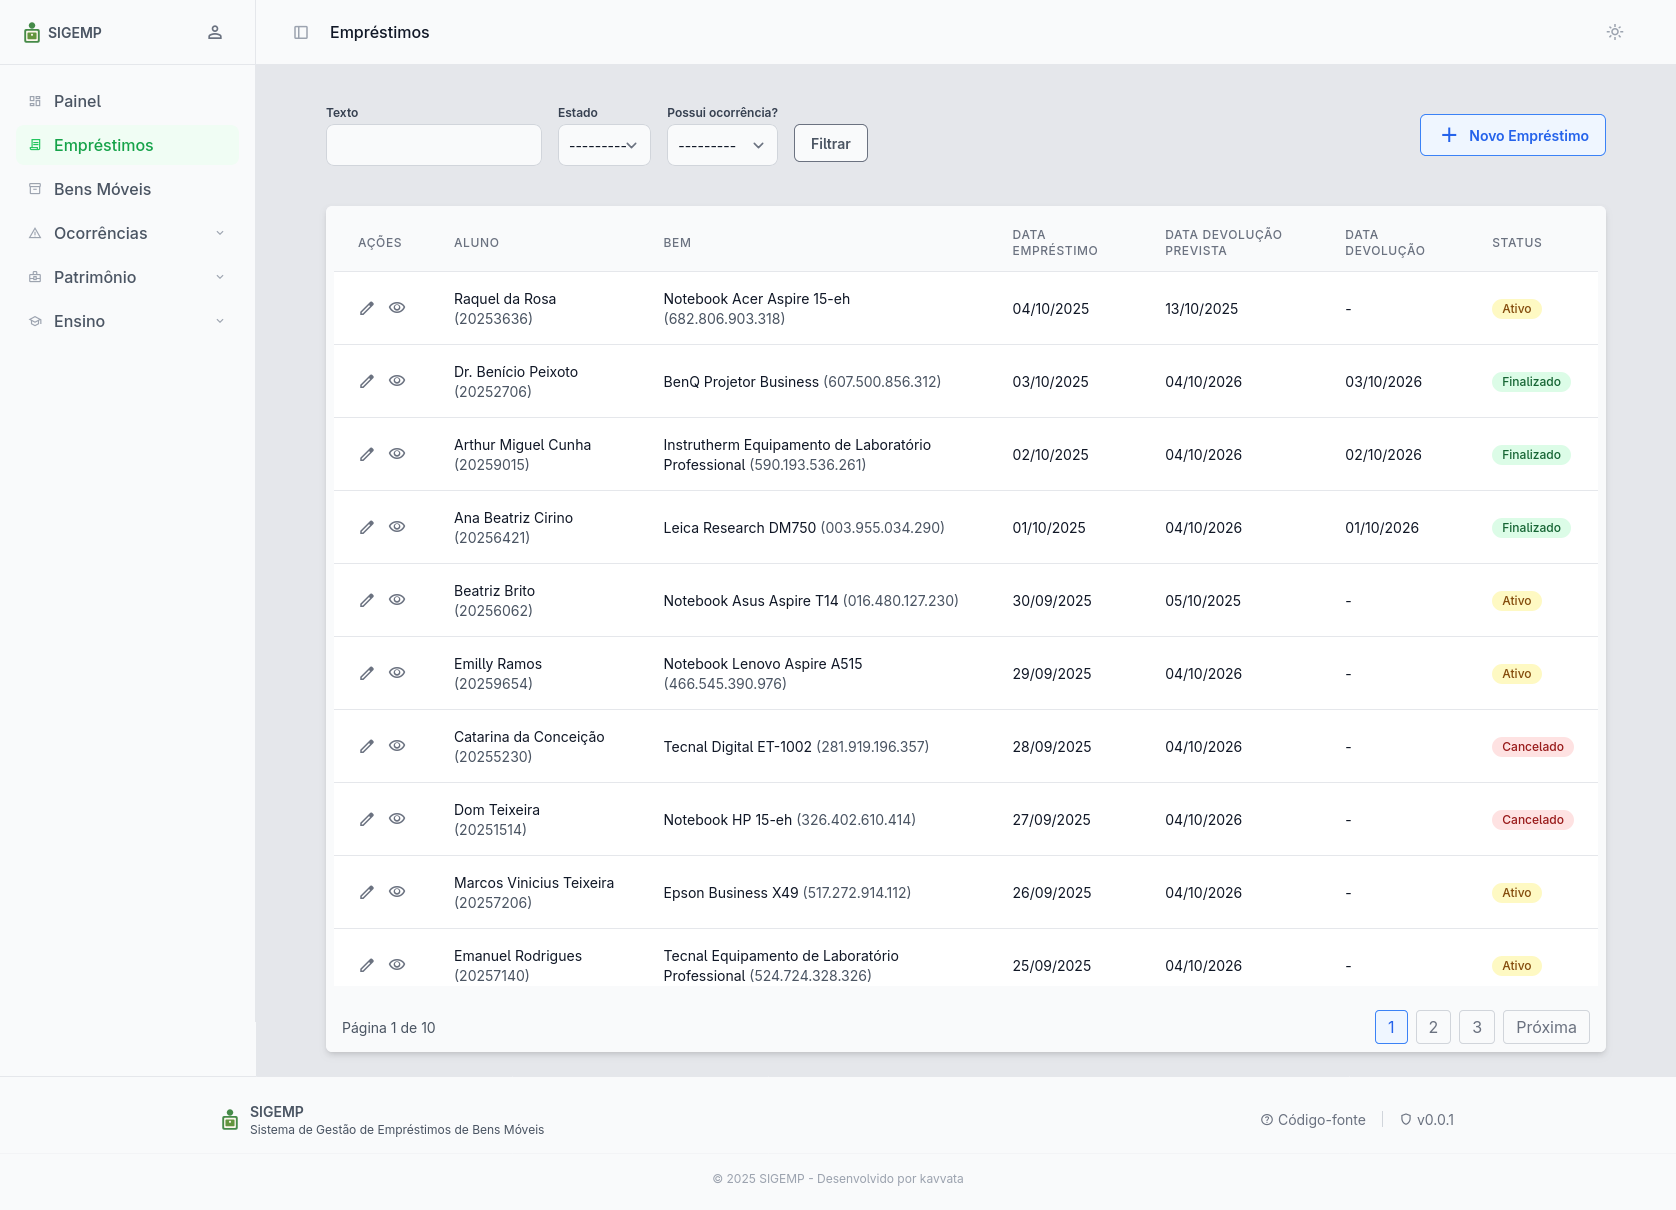View loan details of Dr. Benício Peixoto
This screenshot has width=1676, height=1210.
coord(397,381)
